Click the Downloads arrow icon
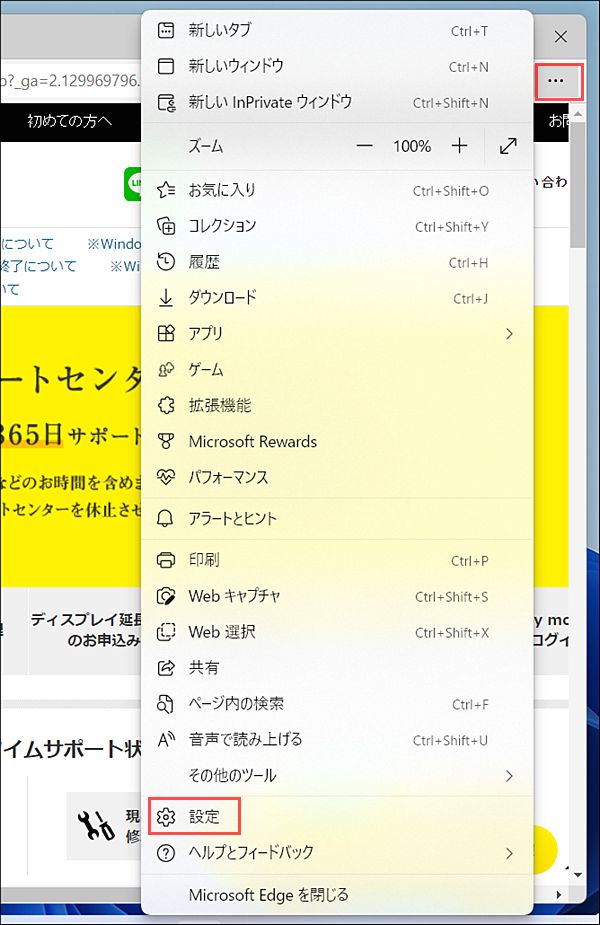600x925 pixels. (x=166, y=298)
